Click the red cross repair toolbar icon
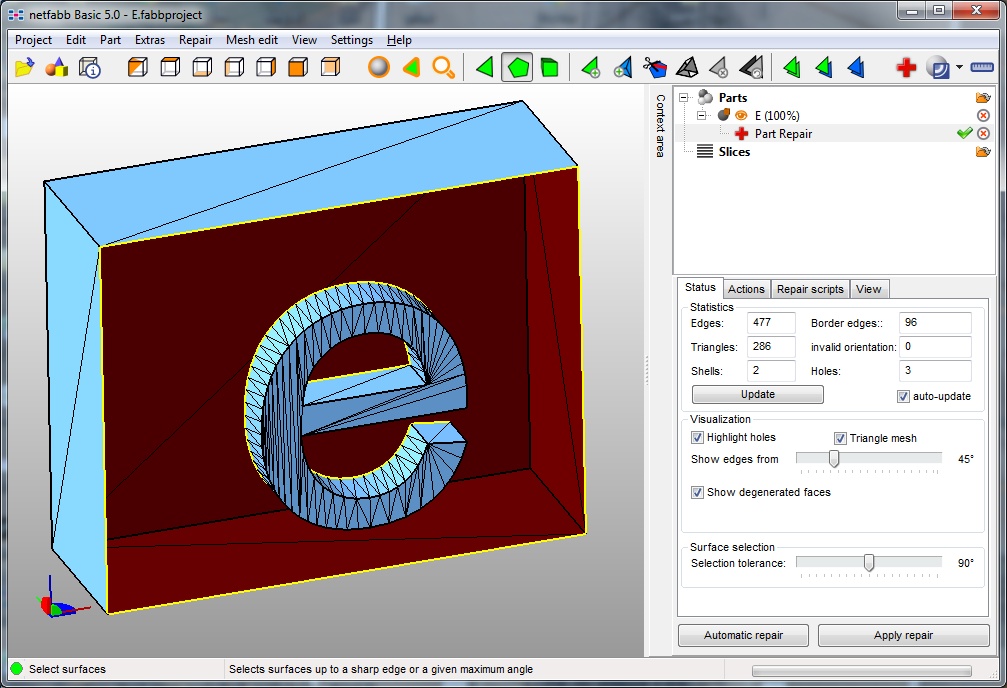 [x=906, y=67]
